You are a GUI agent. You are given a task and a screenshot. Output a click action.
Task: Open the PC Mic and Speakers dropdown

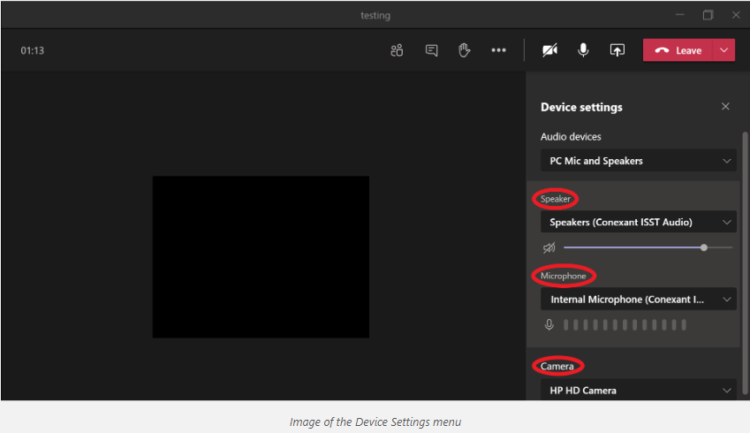tap(638, 161)
